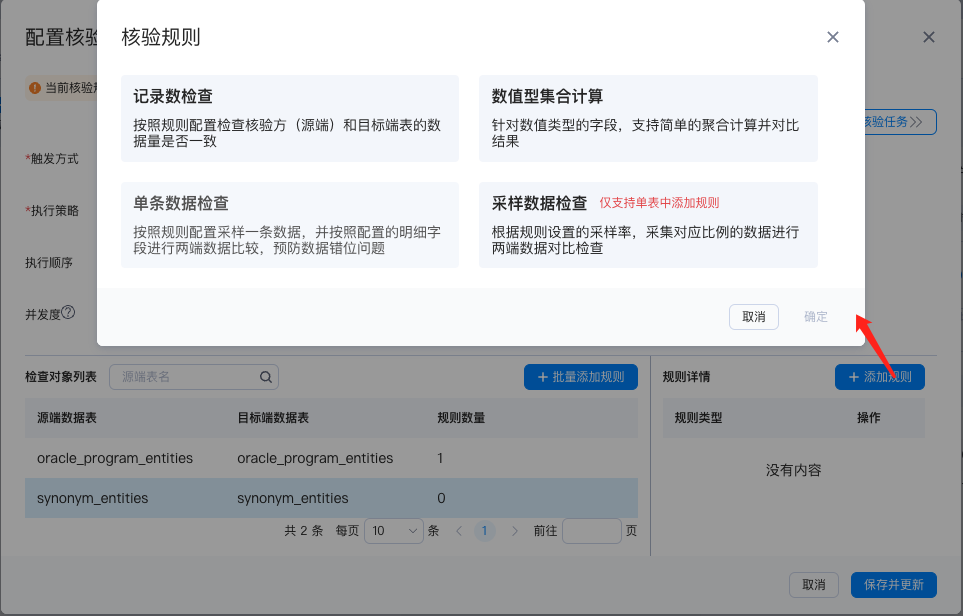Click the 批量添加规则 button
This screenshot has height=616, width=963.
tap(580, 377)
